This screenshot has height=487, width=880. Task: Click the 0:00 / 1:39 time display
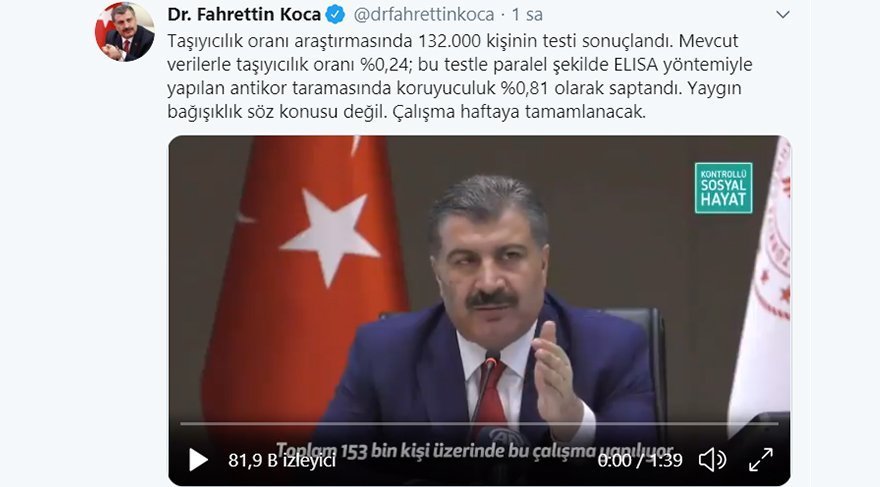tap(640, 460)
